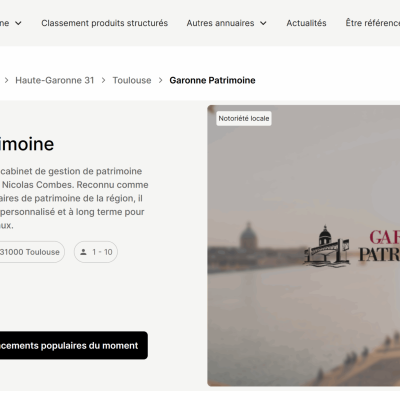Click the person icon in team size chip
400x400 pixels.
[83, 252]
